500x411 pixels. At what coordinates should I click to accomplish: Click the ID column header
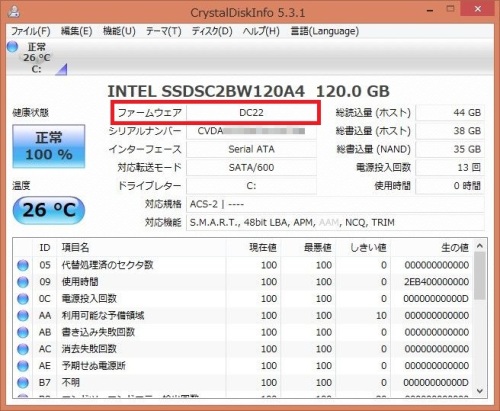coord(45,248)
